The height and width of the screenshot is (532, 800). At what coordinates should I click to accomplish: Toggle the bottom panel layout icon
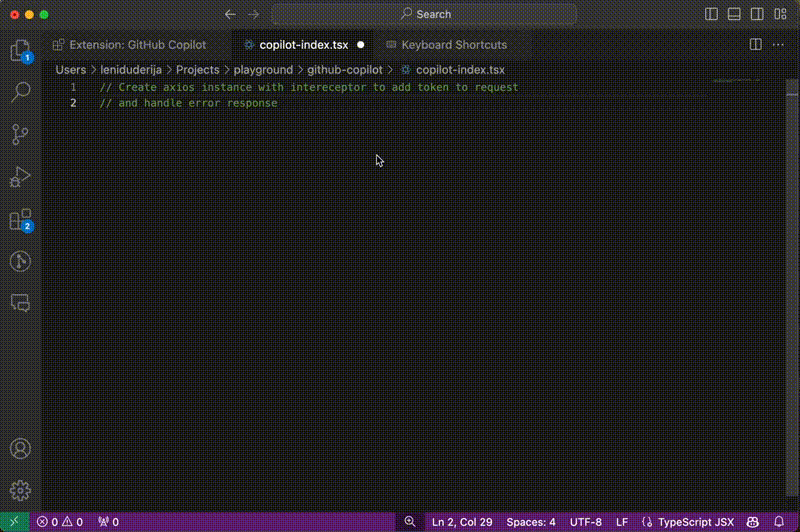734,14
